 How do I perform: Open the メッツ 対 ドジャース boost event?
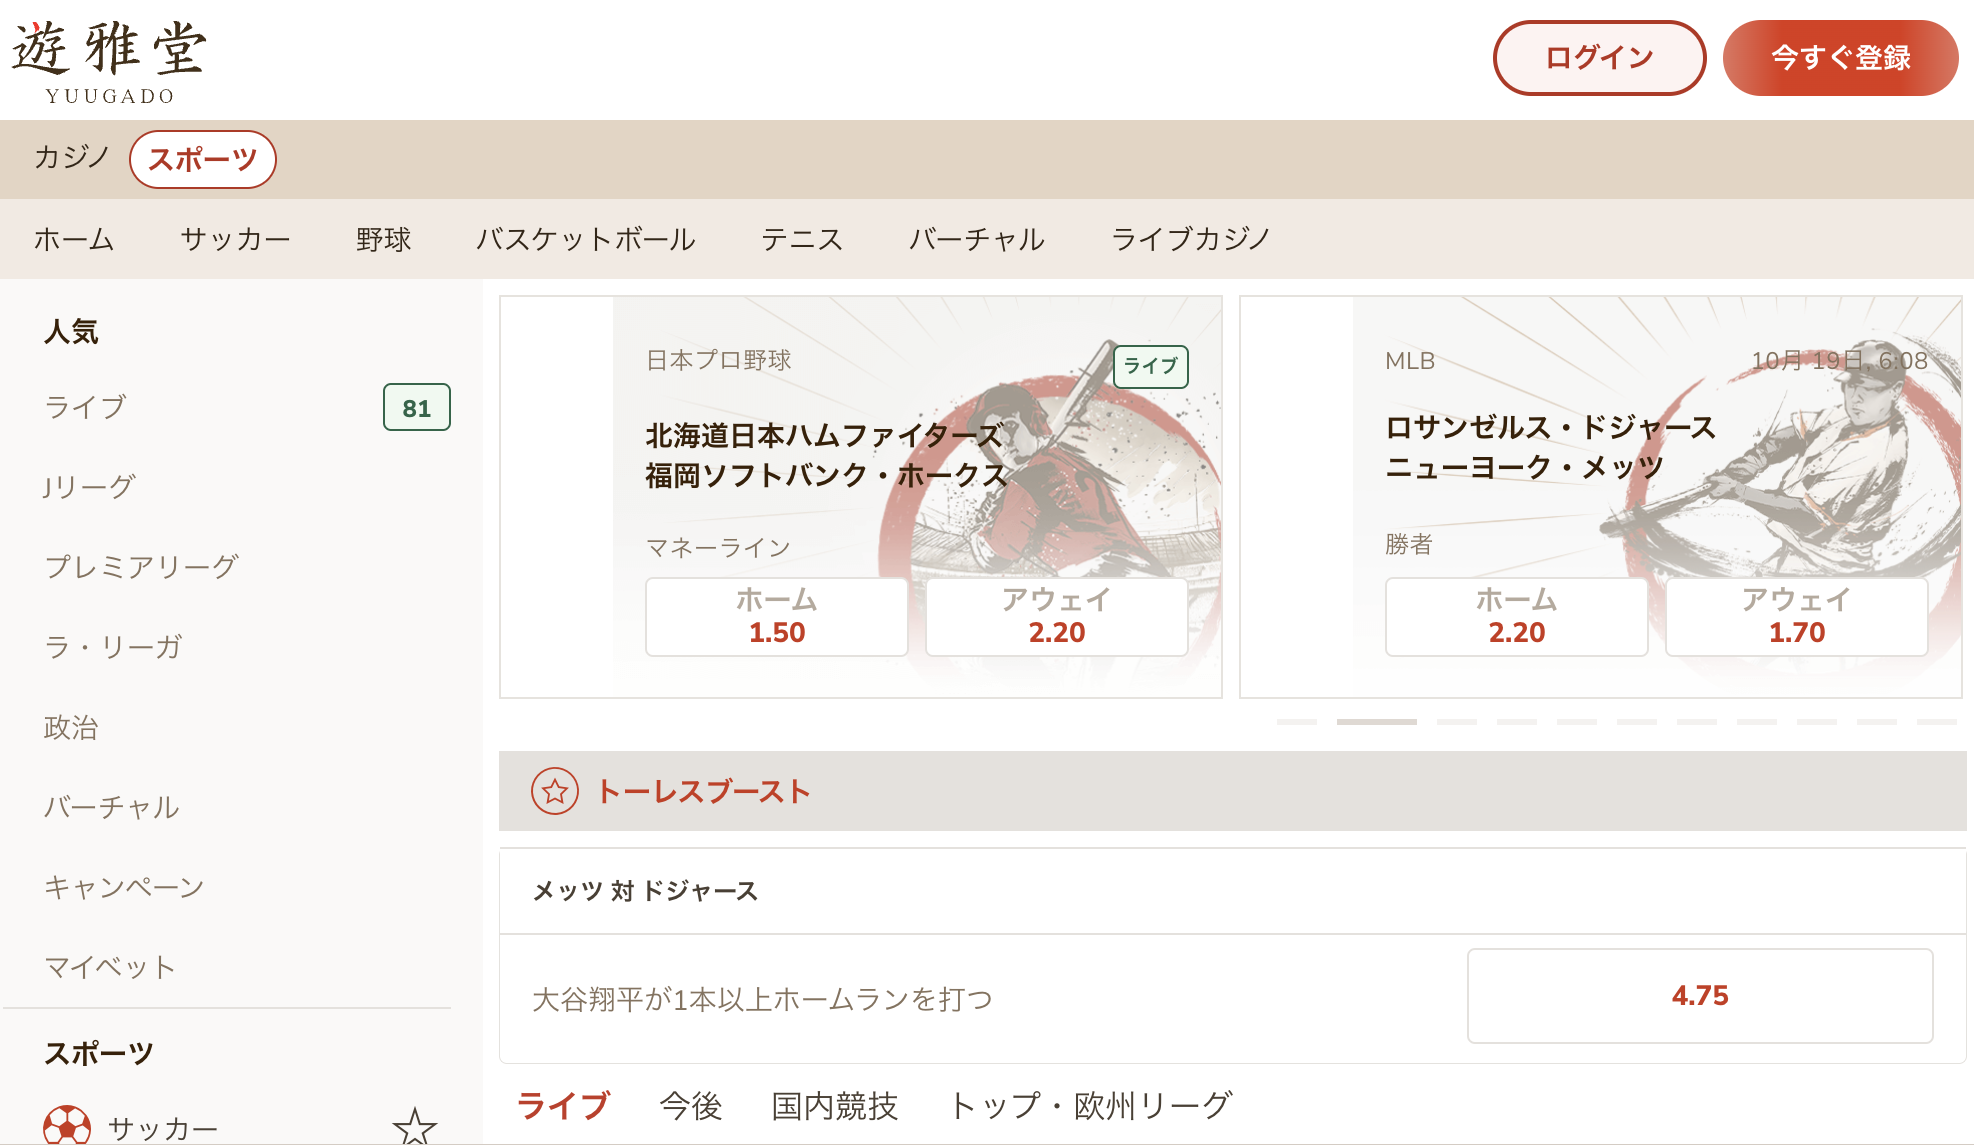pos(645,891)
